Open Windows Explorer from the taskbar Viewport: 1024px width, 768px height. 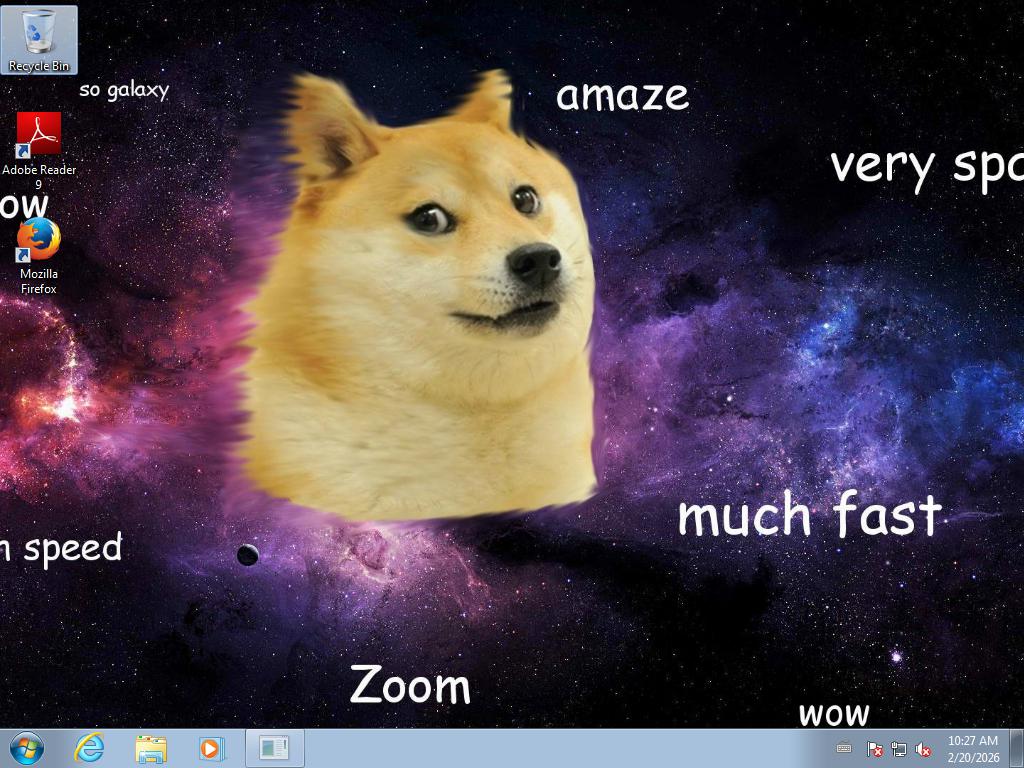pyautogui.click(x=151, y=748)
